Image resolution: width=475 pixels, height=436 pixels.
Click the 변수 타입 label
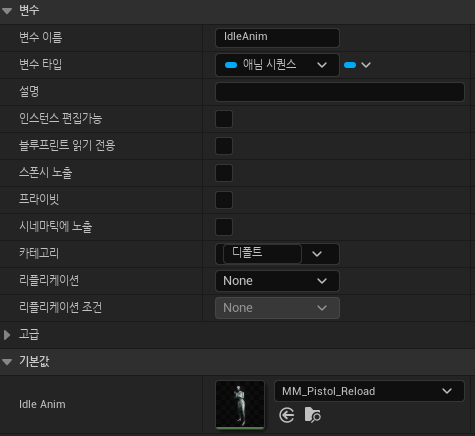tap(41, 64)
